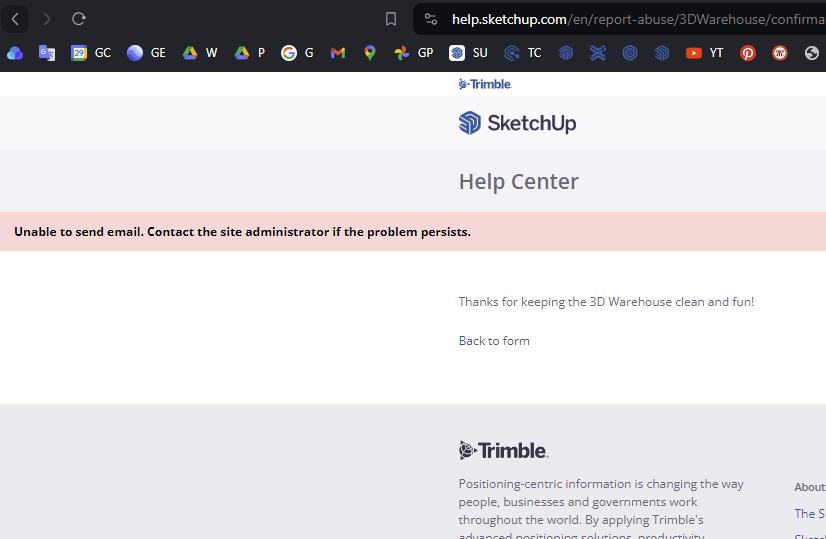The width and height of the screenshot is (826, 539).
Task: Reload the page with the refresh icon
Action: coord(79,19)
